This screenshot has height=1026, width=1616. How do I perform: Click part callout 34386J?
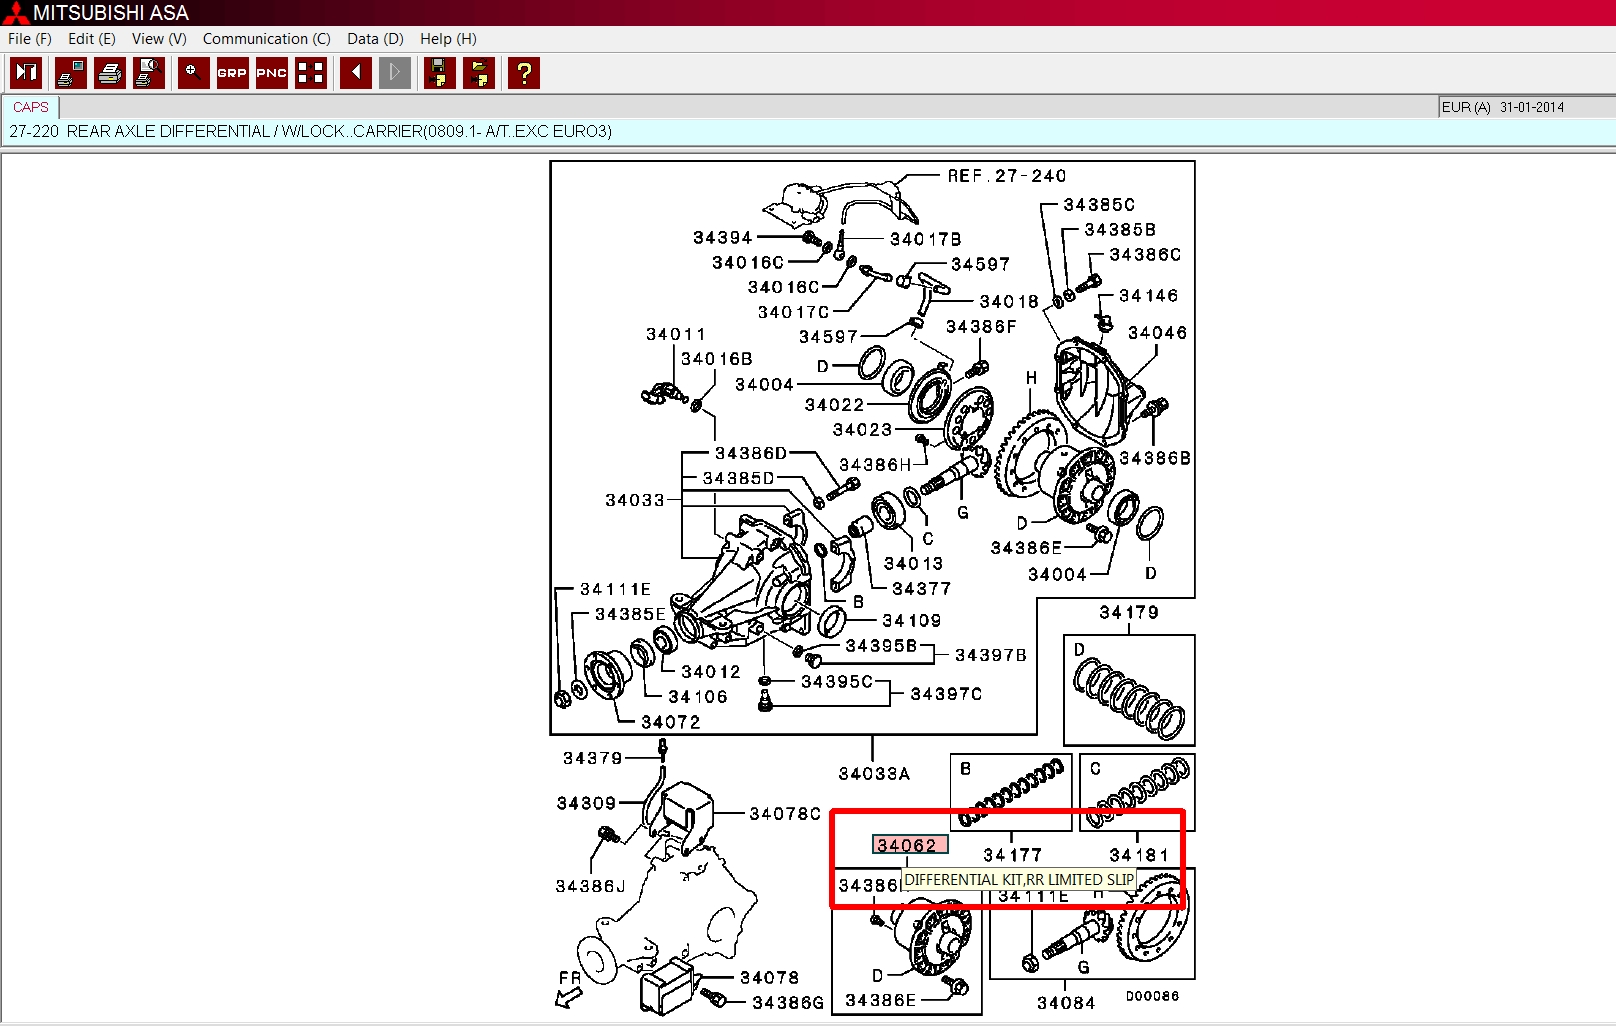tap(590, 886)
